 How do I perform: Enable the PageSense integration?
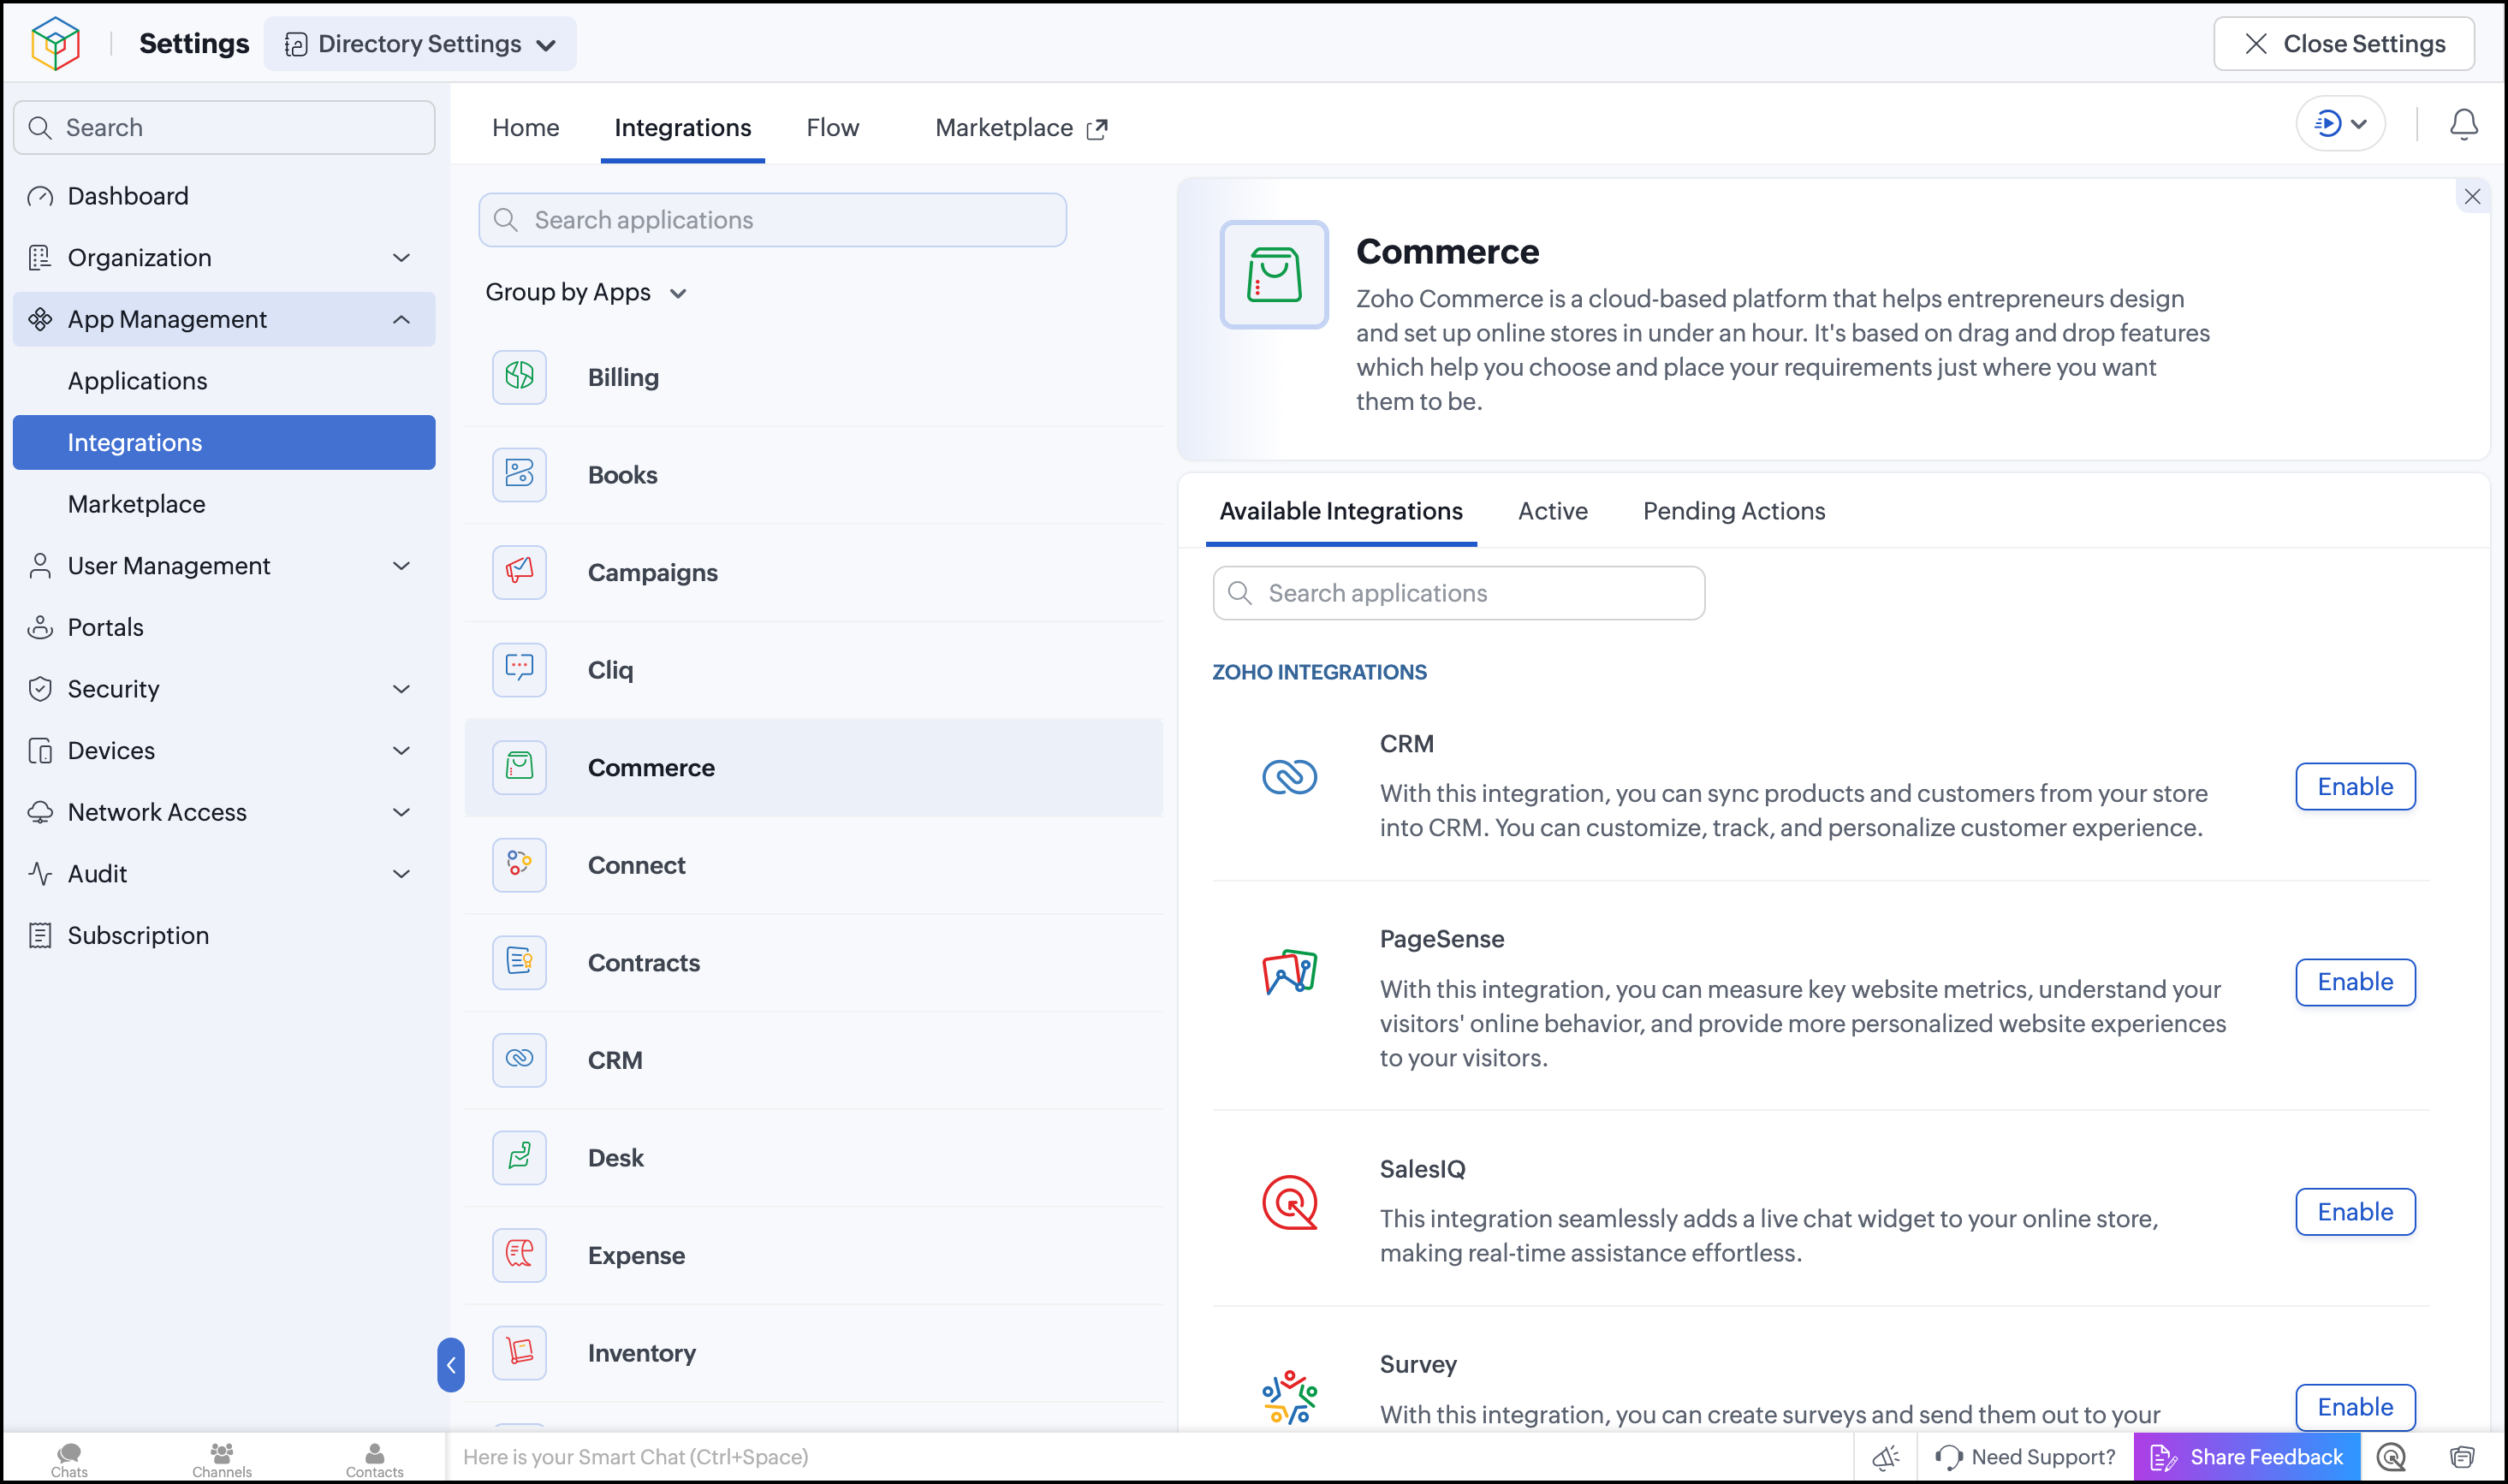pyautogui.click(x=2355, y=981)
